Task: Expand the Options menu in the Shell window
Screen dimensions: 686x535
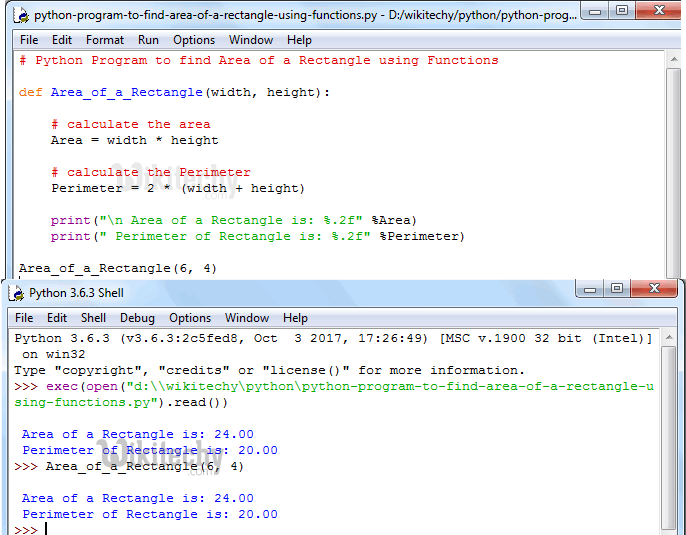Action: 189,318
